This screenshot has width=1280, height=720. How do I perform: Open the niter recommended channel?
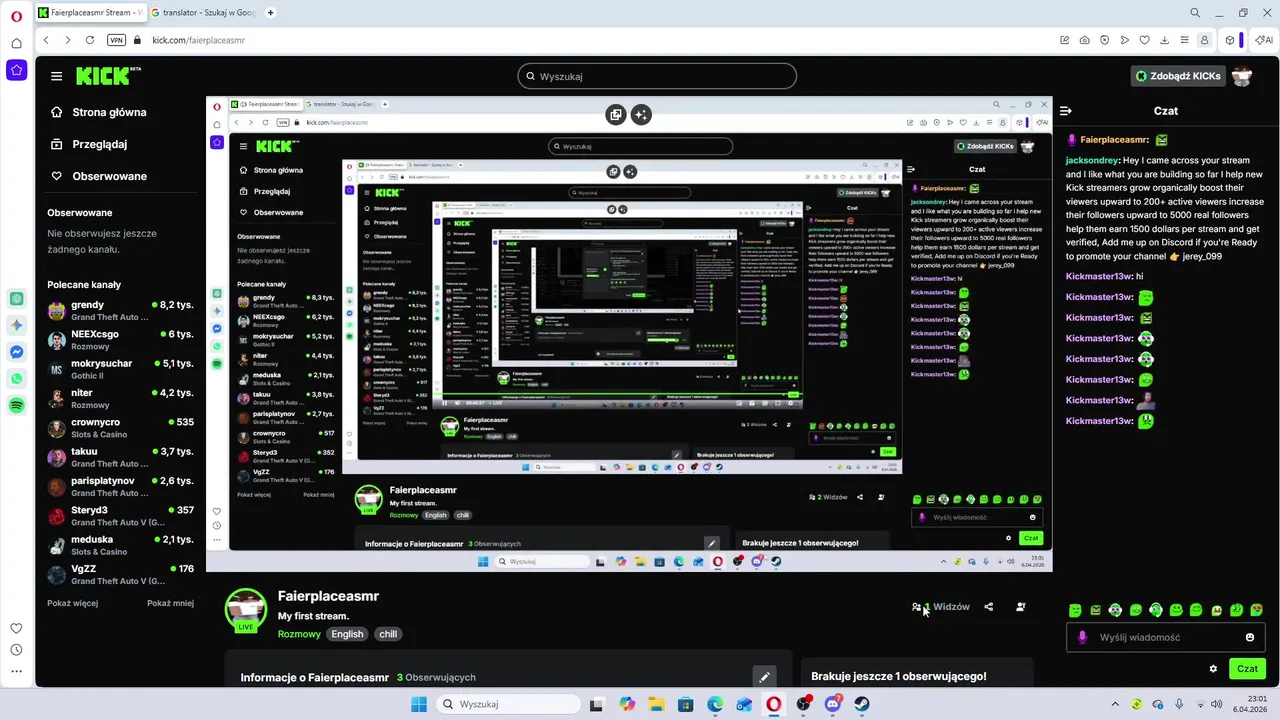(x=121, y=398)
